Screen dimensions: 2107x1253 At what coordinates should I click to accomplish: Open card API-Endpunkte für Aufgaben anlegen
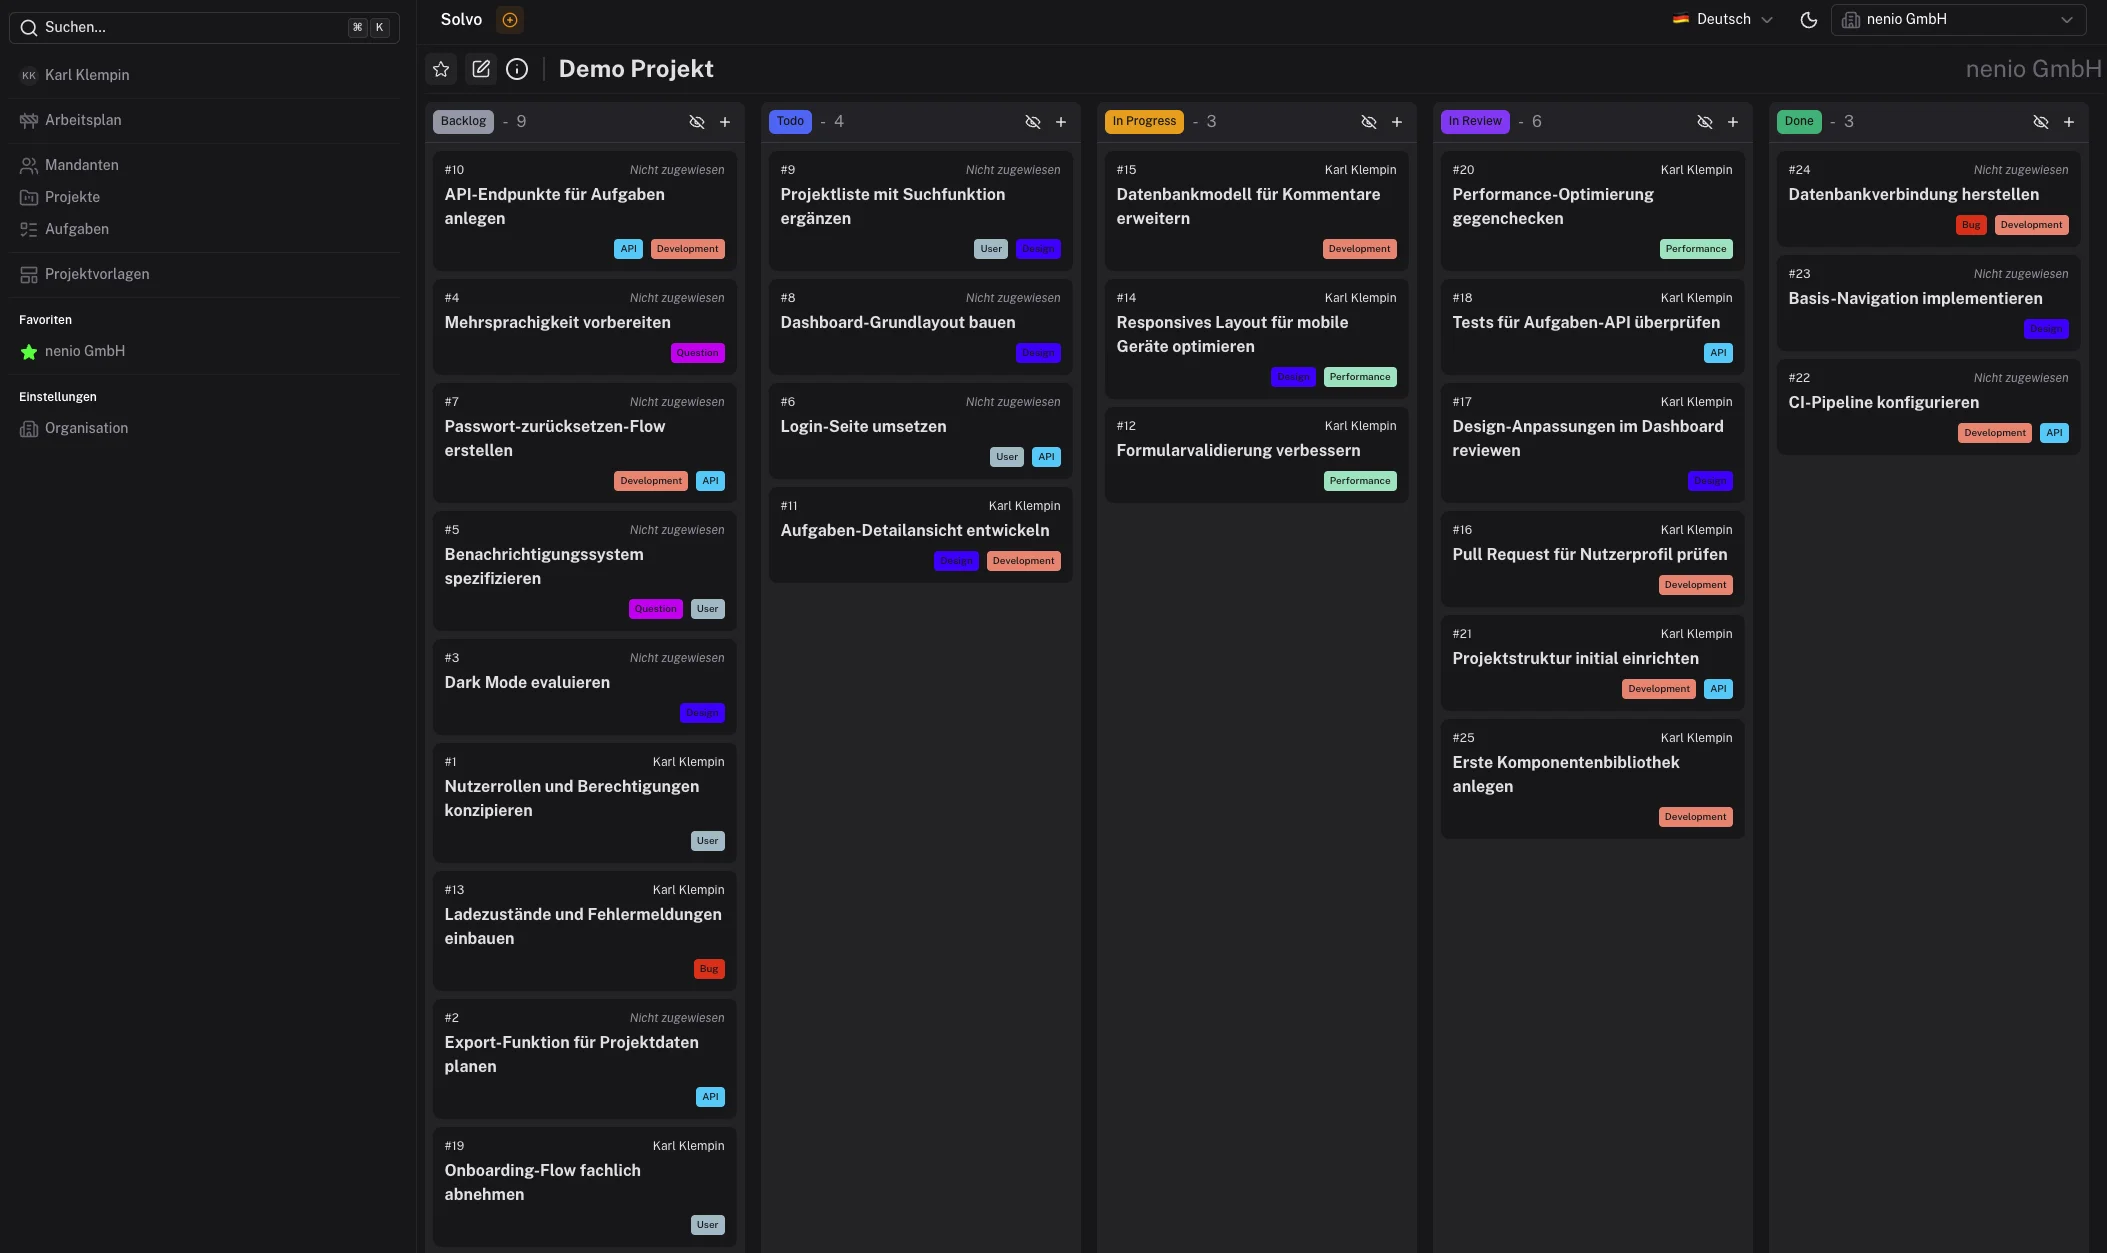[584, 210]
